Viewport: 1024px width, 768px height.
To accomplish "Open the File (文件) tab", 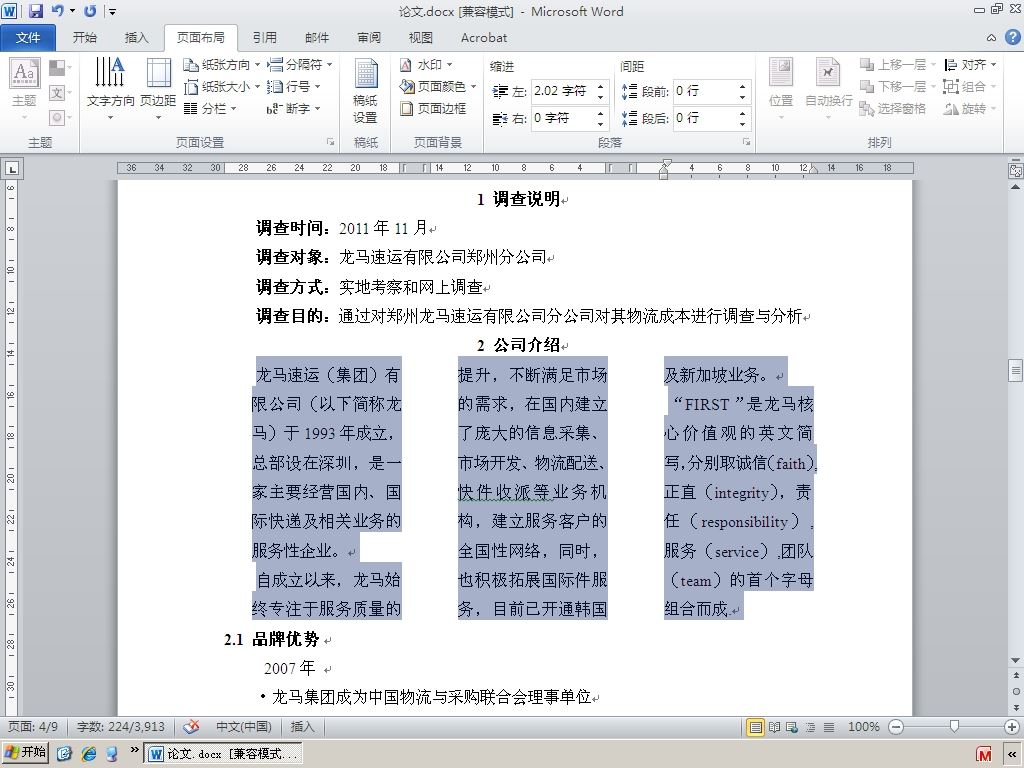I will 28,38.
